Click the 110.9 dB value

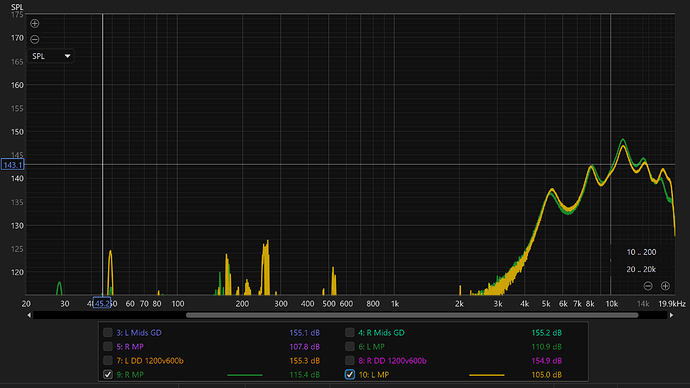point(547,347)
